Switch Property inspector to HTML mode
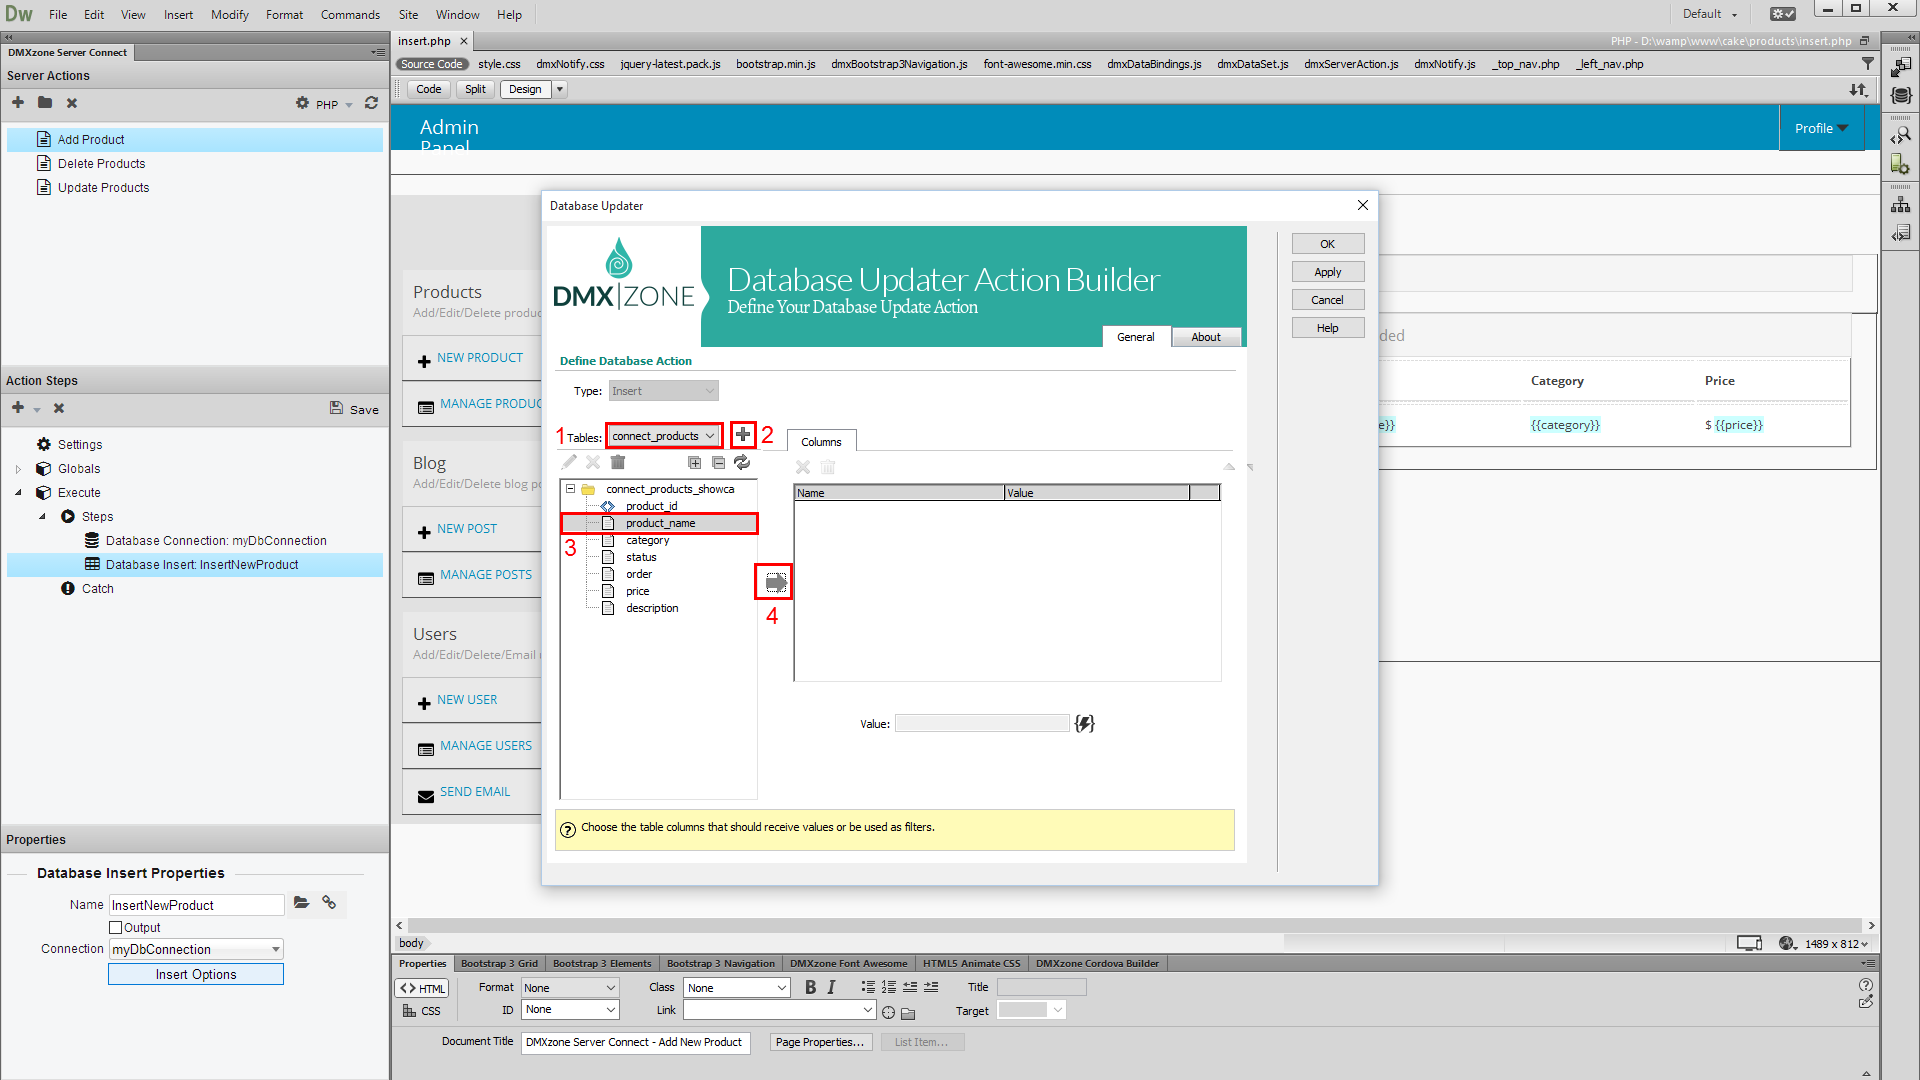The image size is (1920, 1080). [422, 988]
